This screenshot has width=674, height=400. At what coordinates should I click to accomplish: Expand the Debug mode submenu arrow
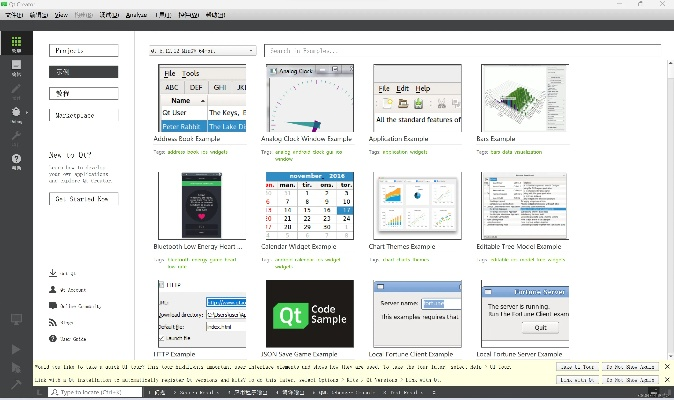(x=27, y=112)
